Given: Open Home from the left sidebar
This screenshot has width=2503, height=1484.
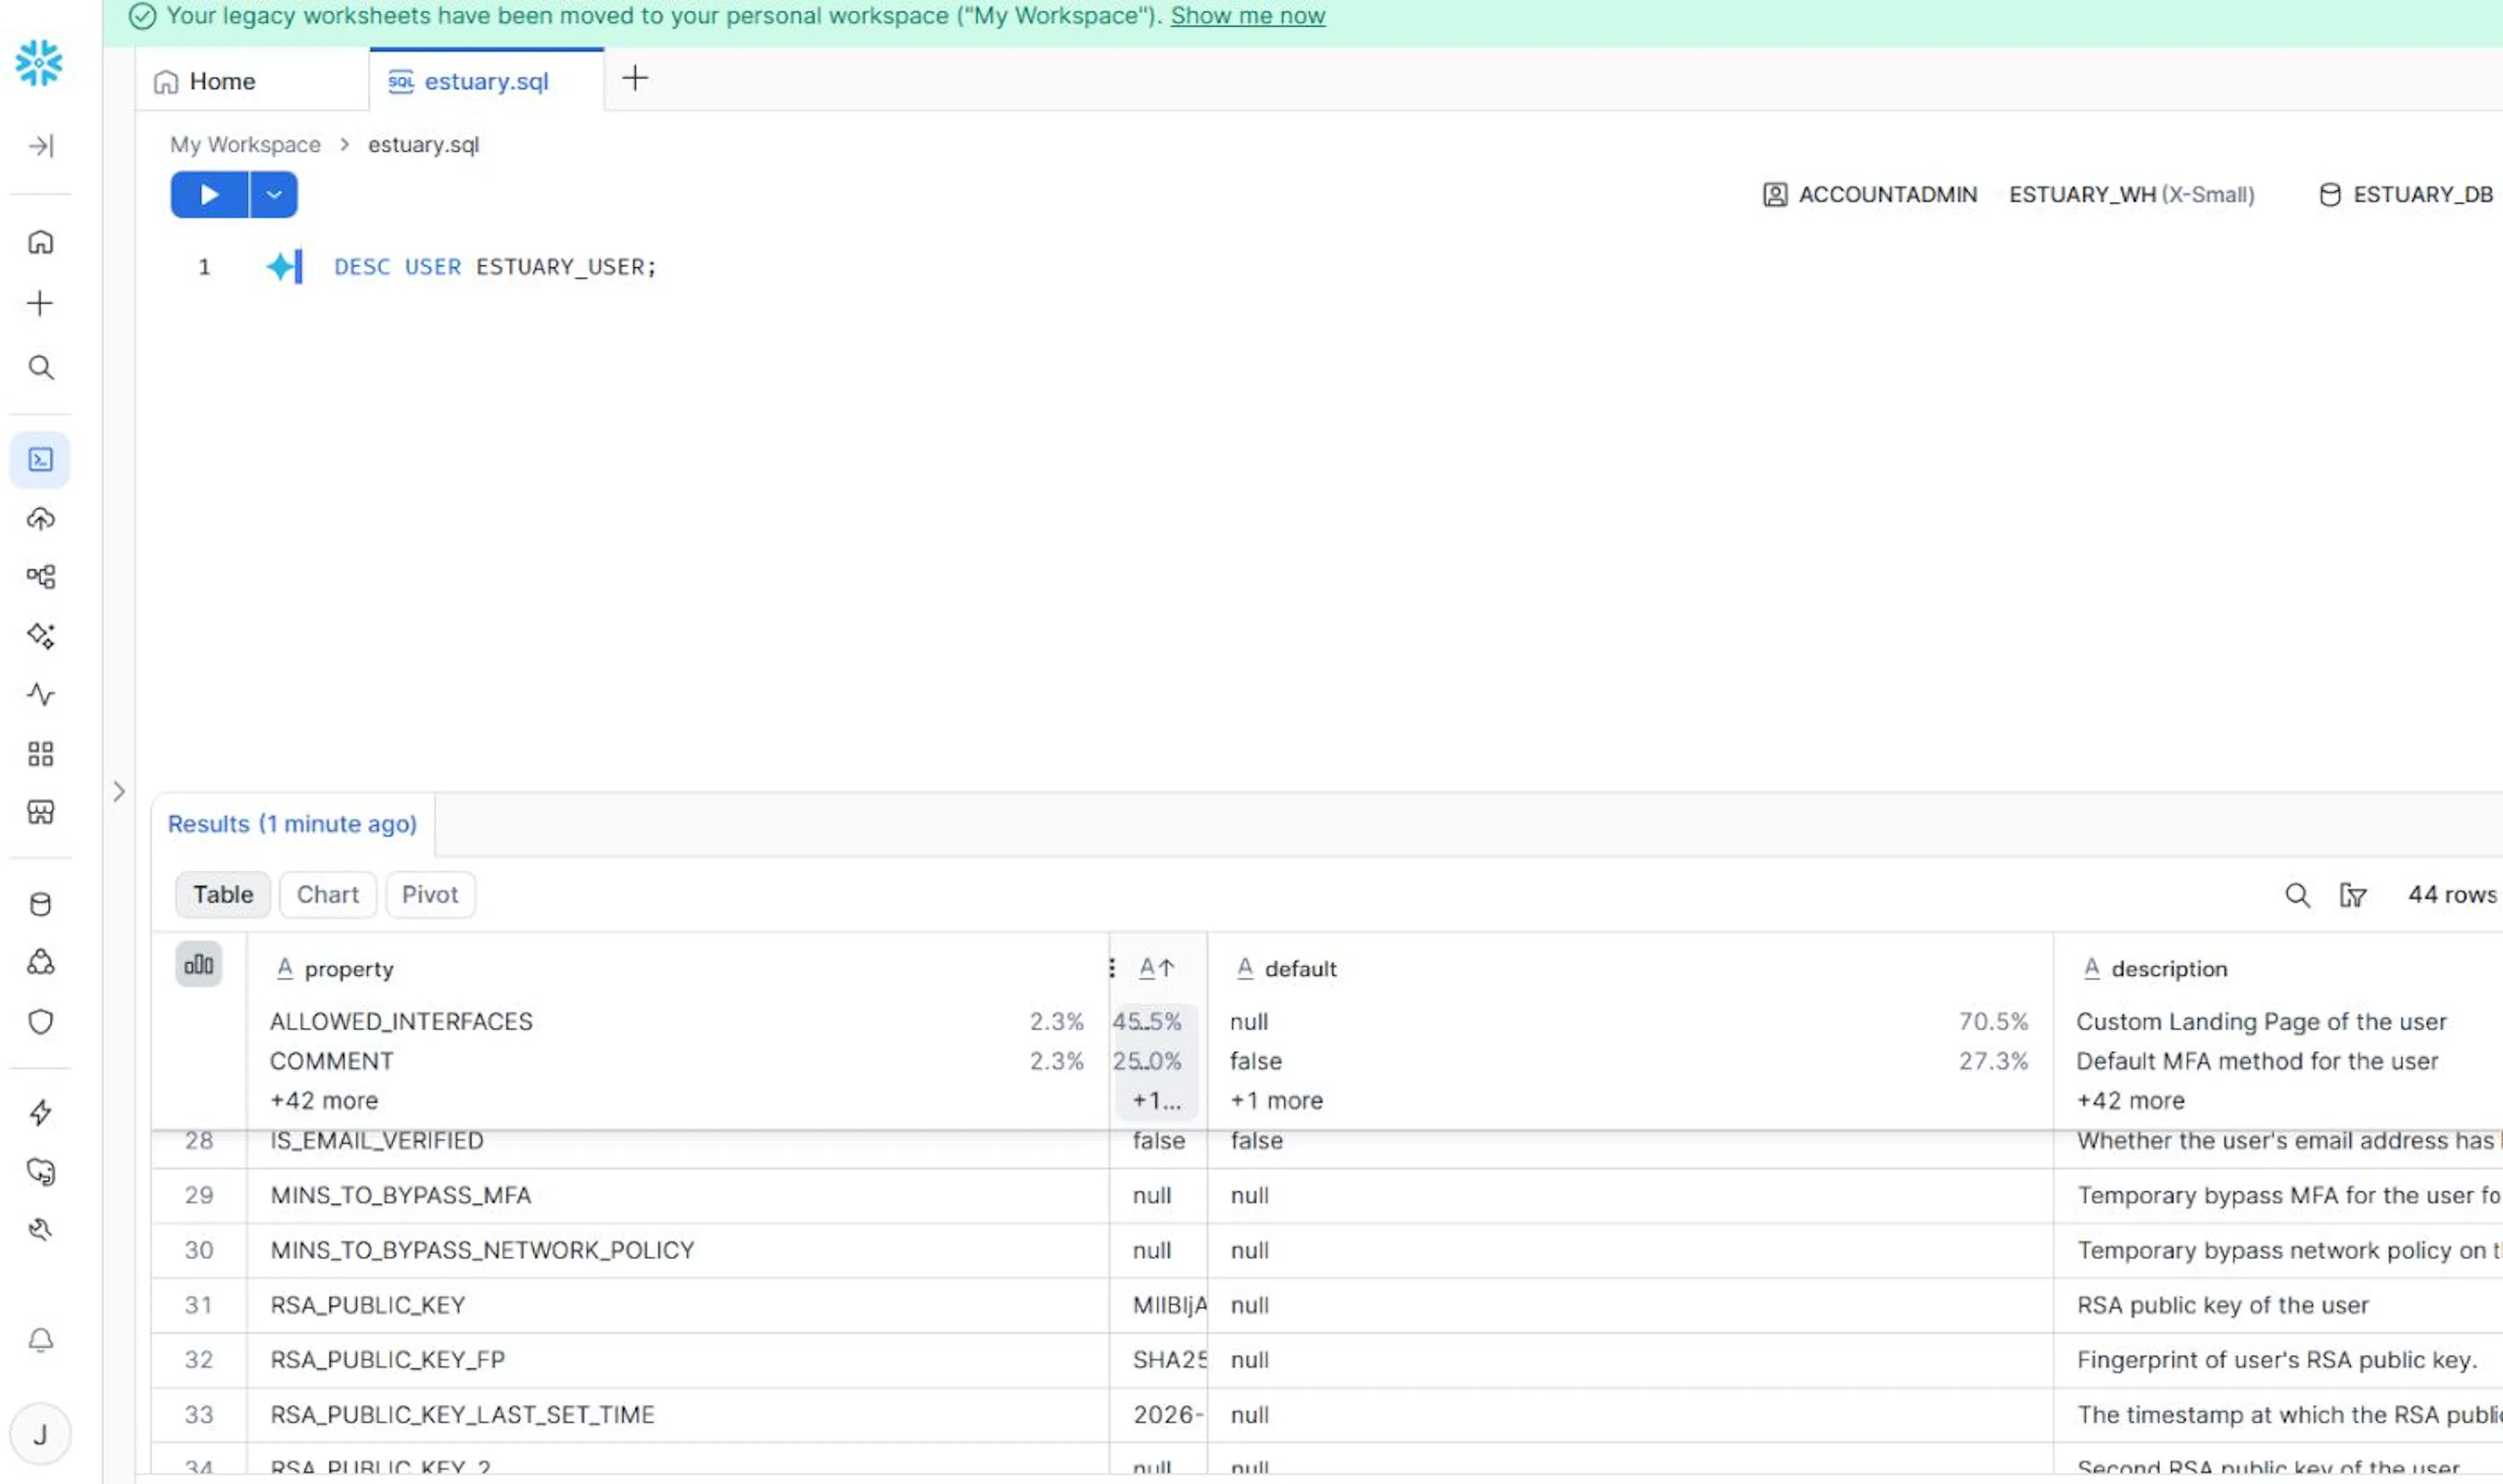Looking at the screenshot, I should point(40,242).
